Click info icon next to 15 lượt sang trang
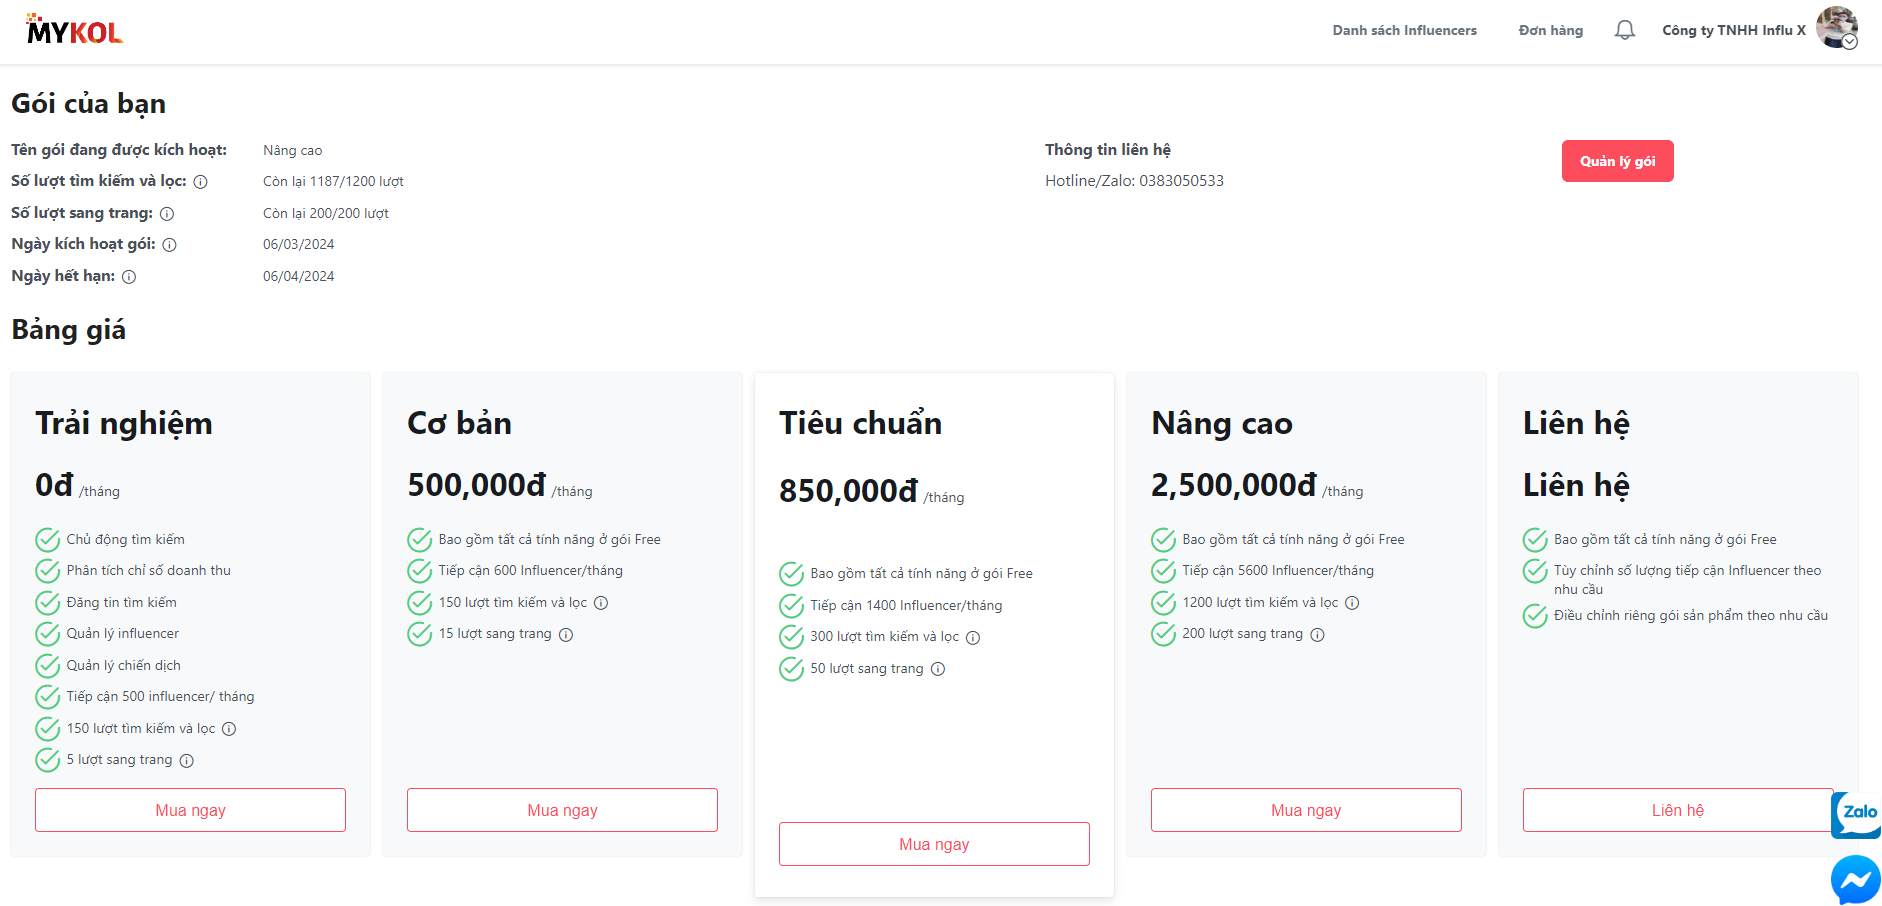This screenshot has width=1882, height=906. pos(566,635)
